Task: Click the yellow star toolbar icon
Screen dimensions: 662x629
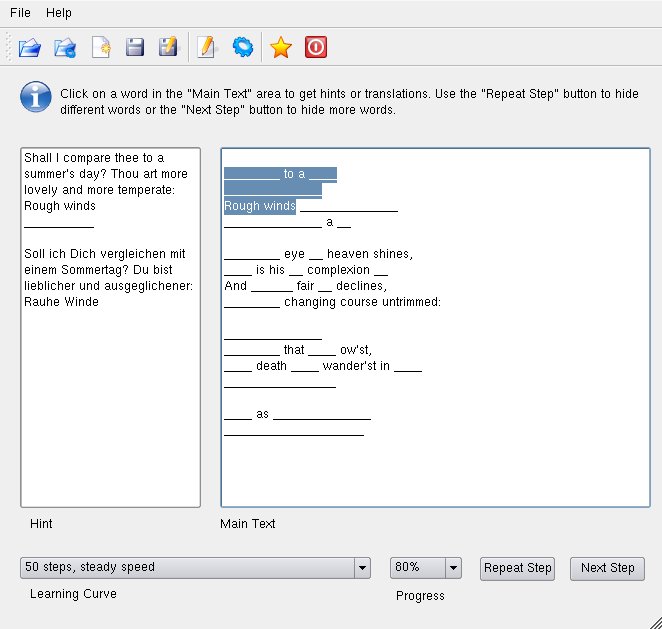Action: [281, 47]
